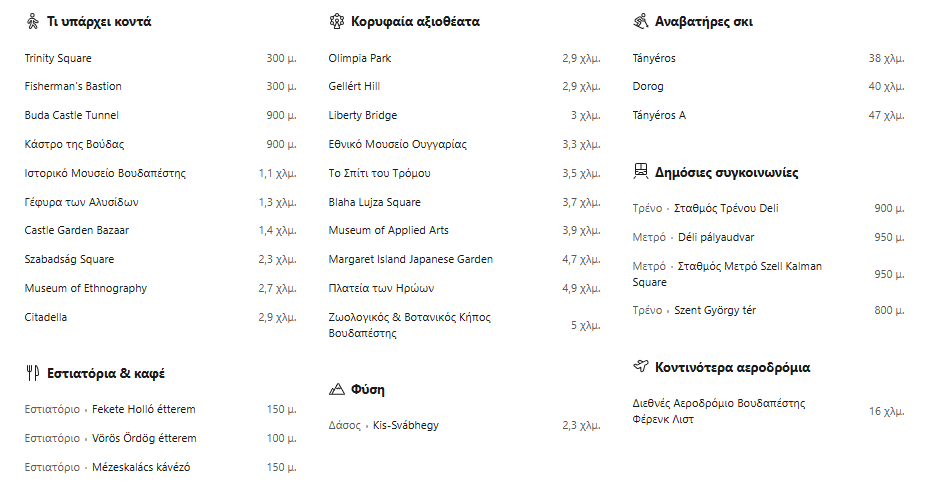The width and height of the screenshot is (952, 491).
Task: Click the fork and knife restaurants icon
Action: coord(33,373)
